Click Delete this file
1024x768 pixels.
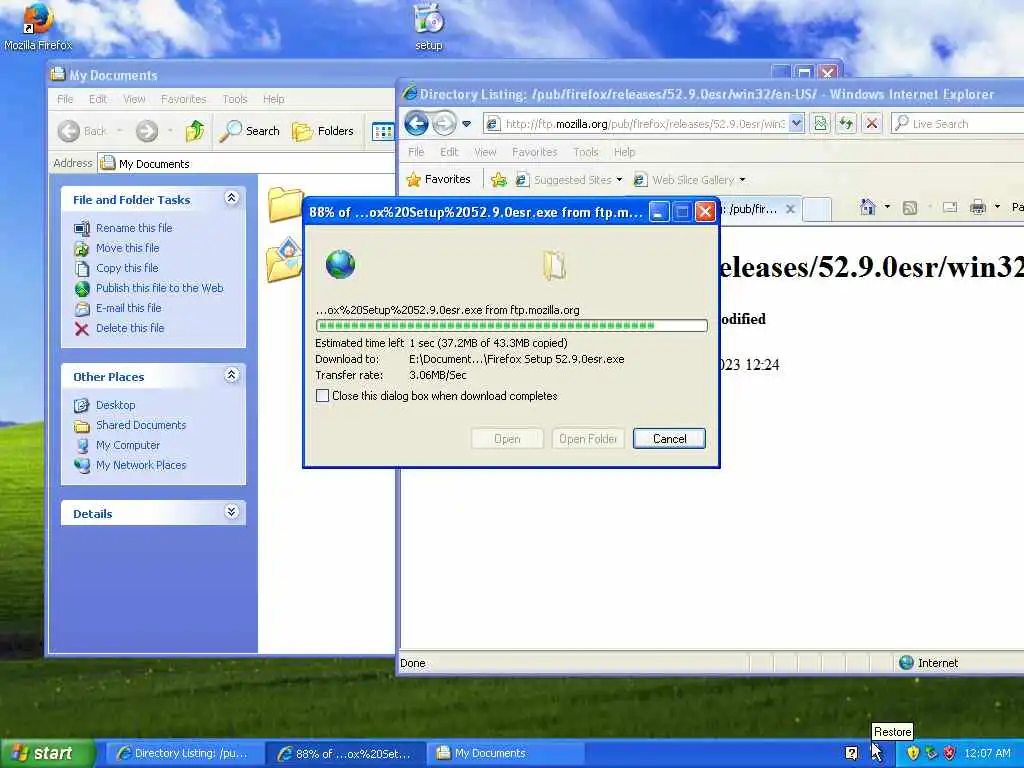[x=130, y=328]
